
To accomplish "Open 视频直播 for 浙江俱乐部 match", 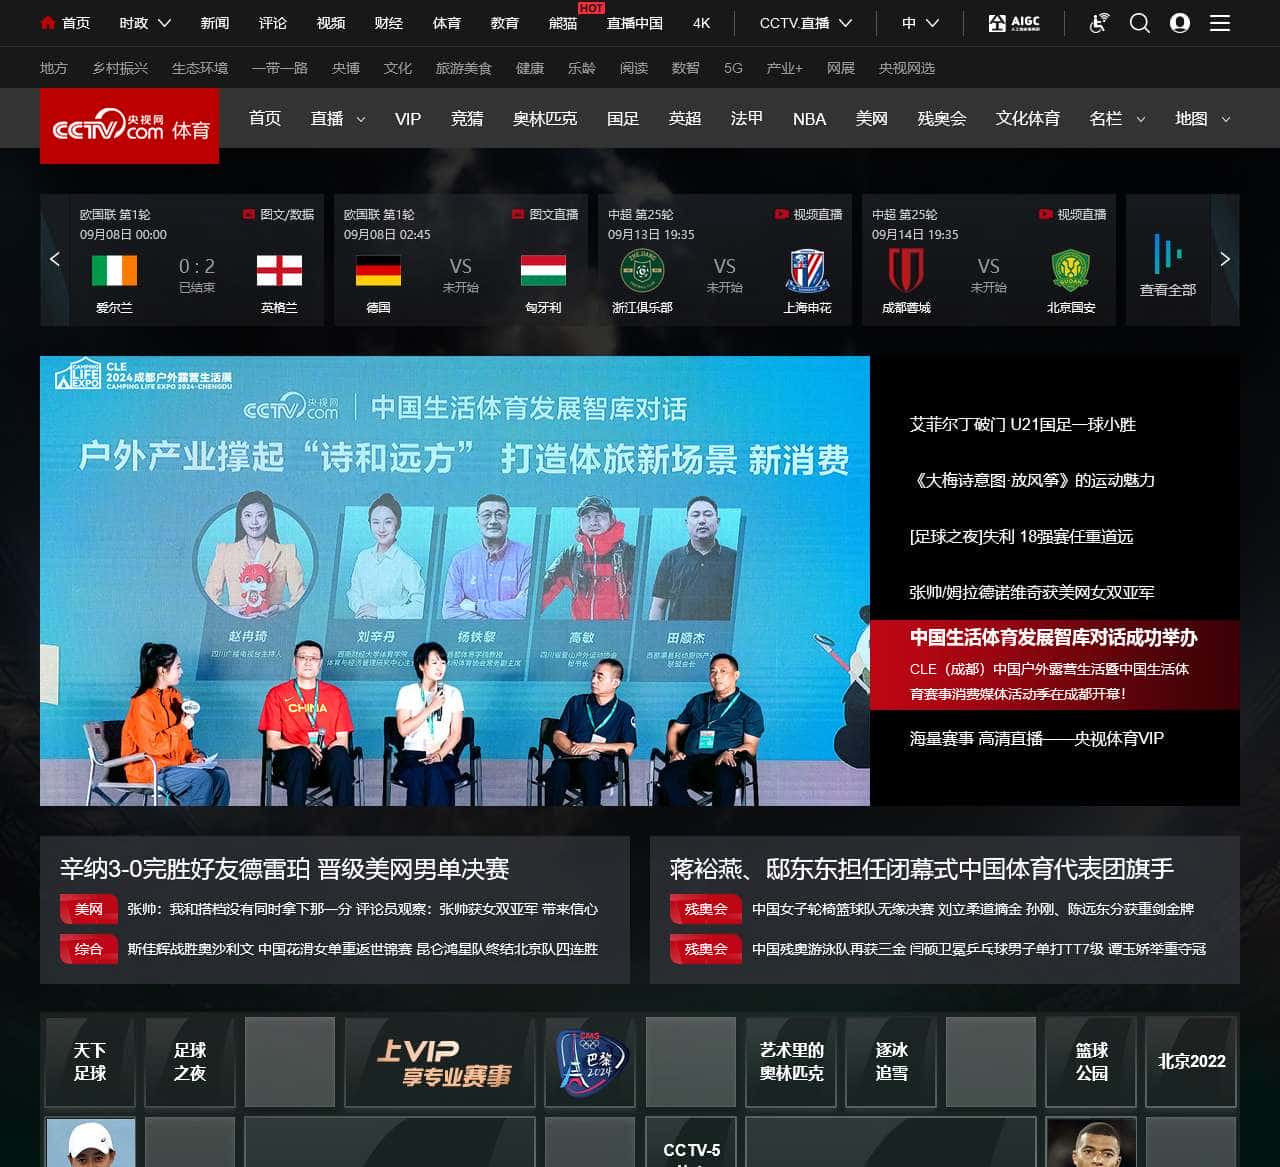I will coord(809,214).
